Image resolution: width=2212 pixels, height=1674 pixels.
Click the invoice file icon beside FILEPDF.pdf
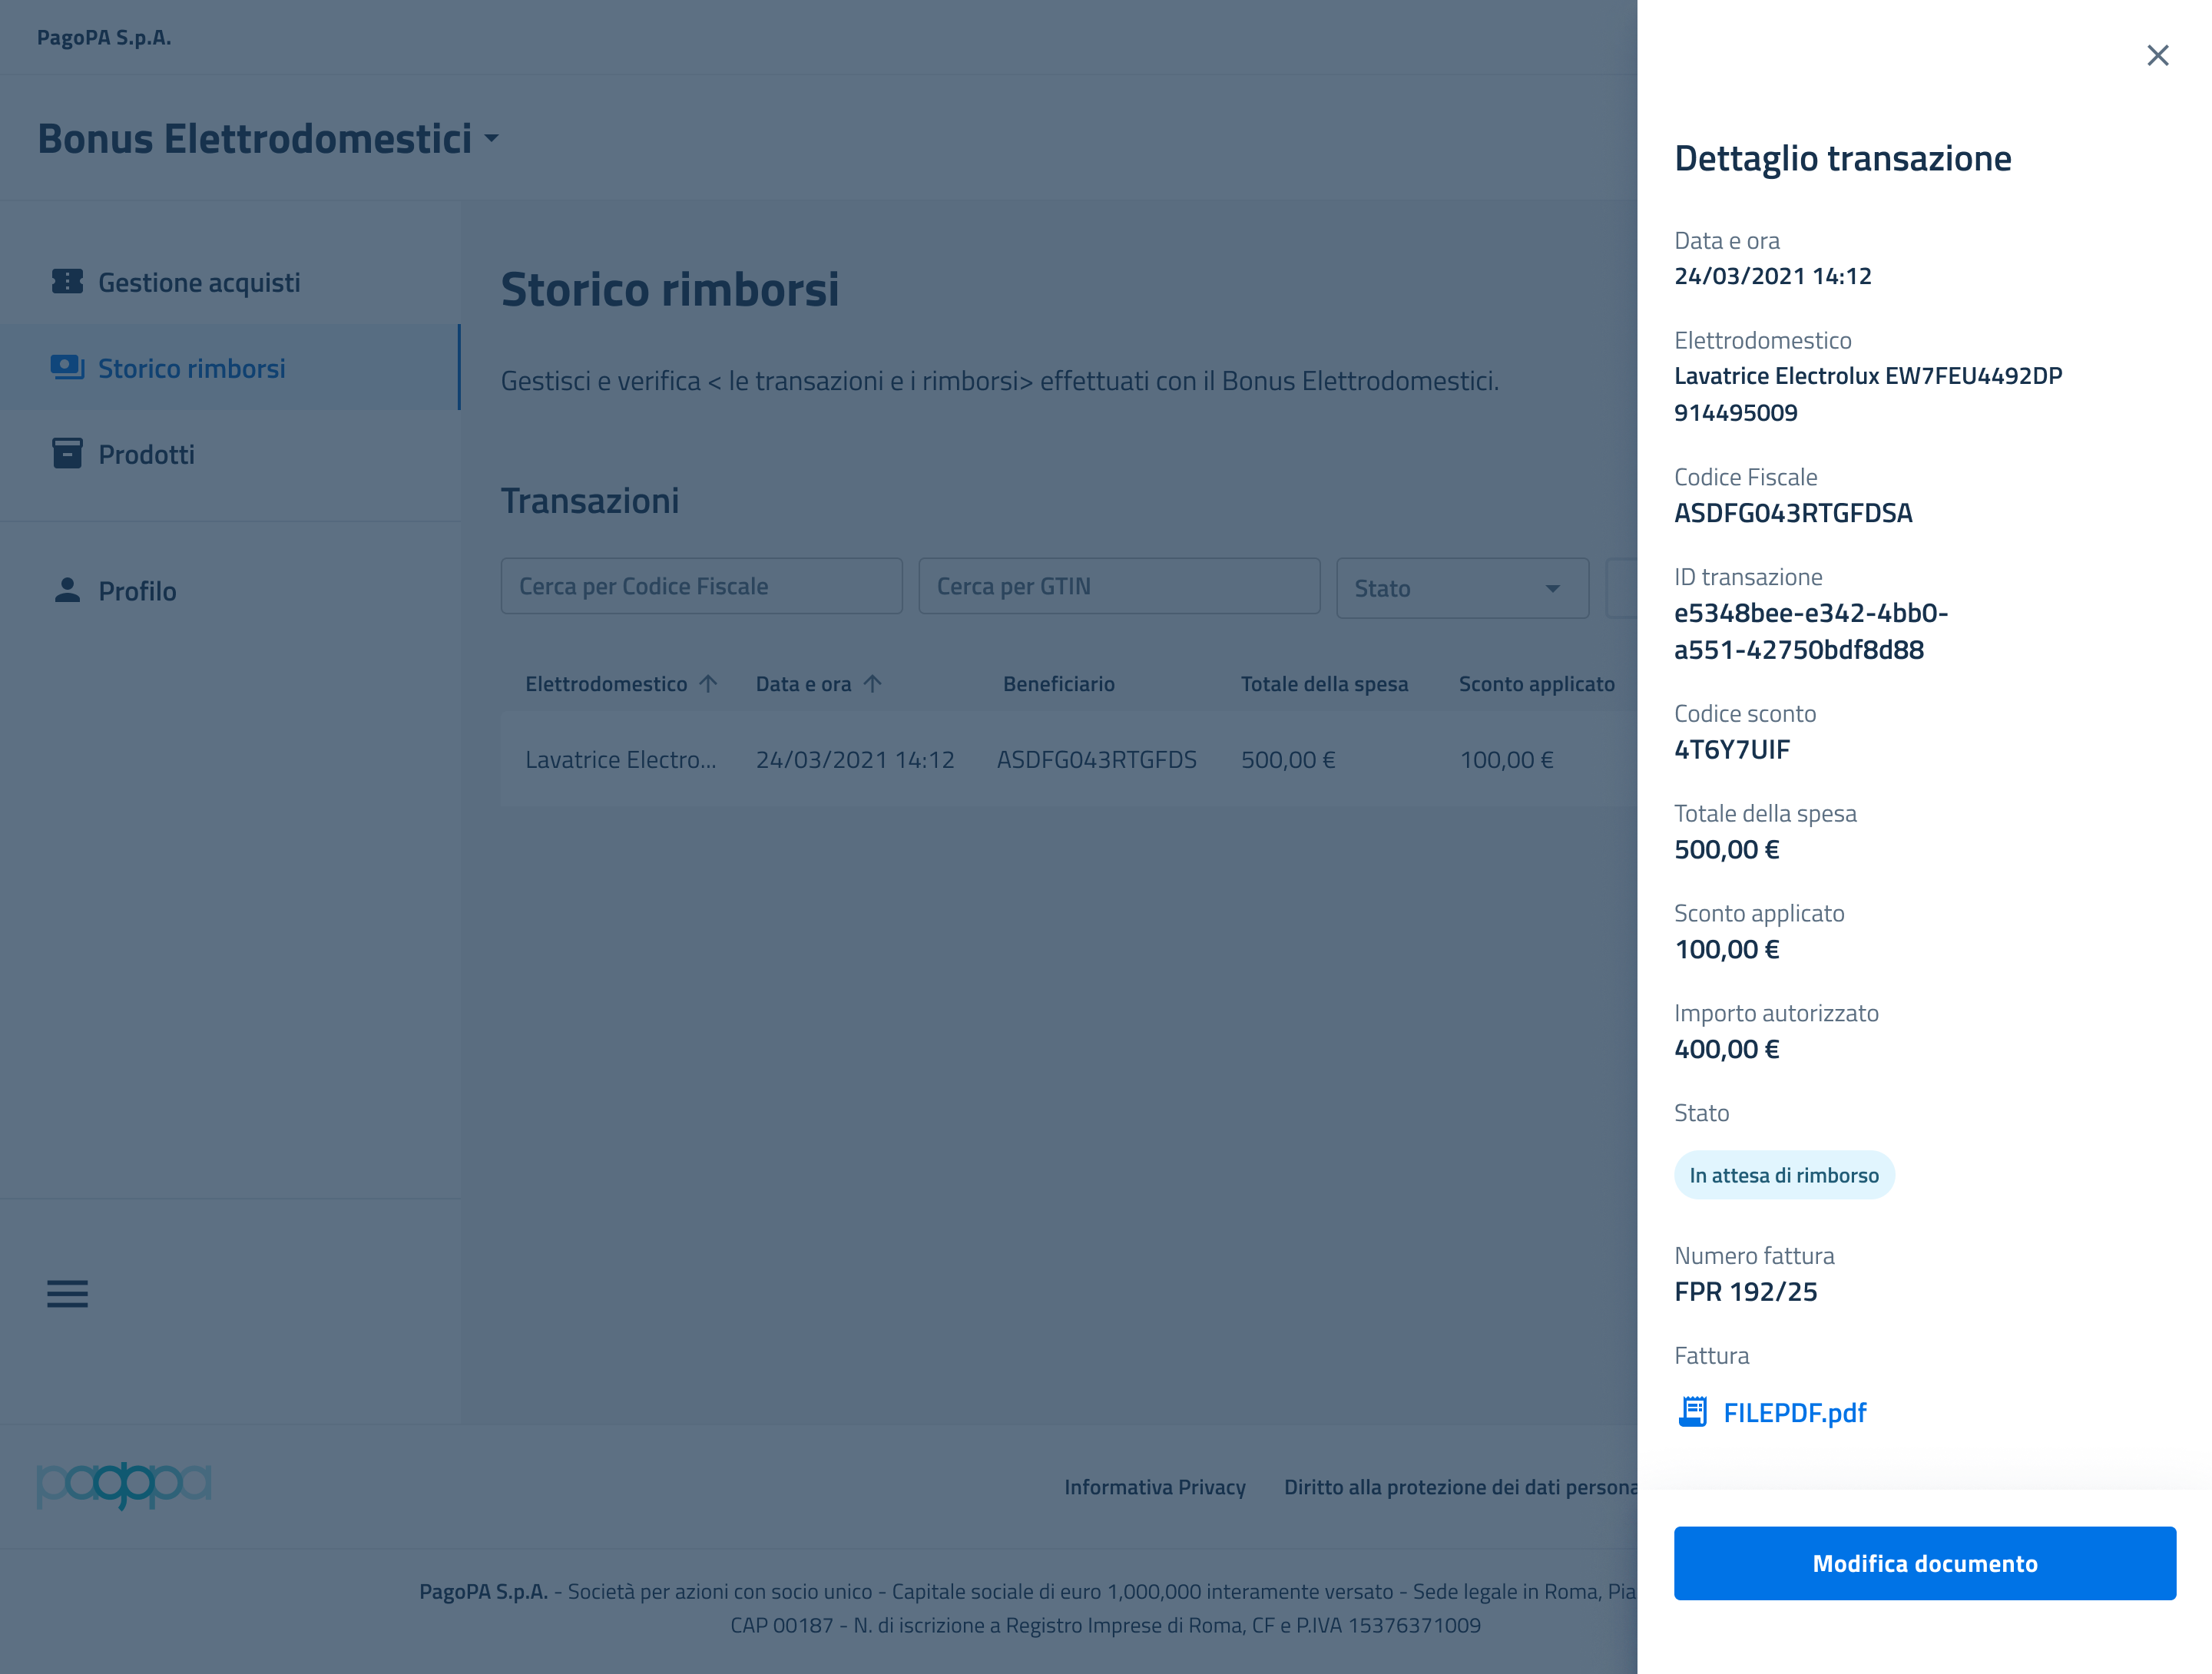coord(1692,1412)
